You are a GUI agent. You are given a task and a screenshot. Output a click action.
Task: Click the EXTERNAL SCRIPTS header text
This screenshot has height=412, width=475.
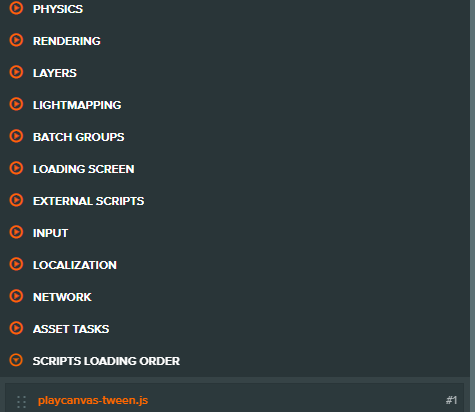coord(89,201)
